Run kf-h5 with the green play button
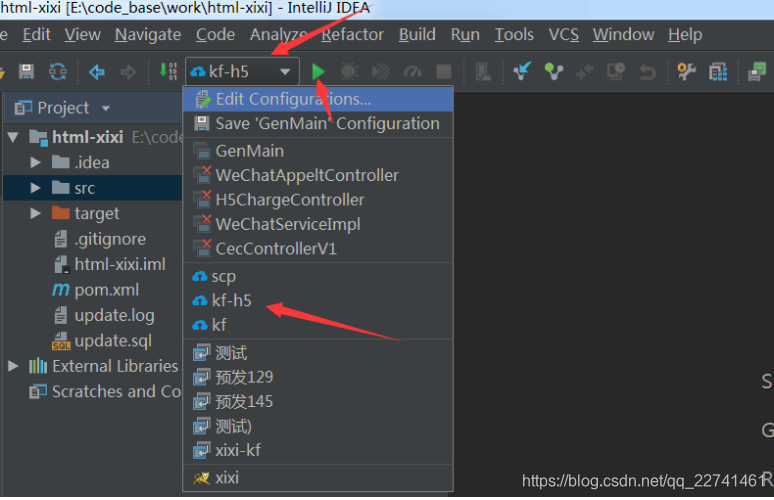The image size is (774, 500). [x=318, y=72]
